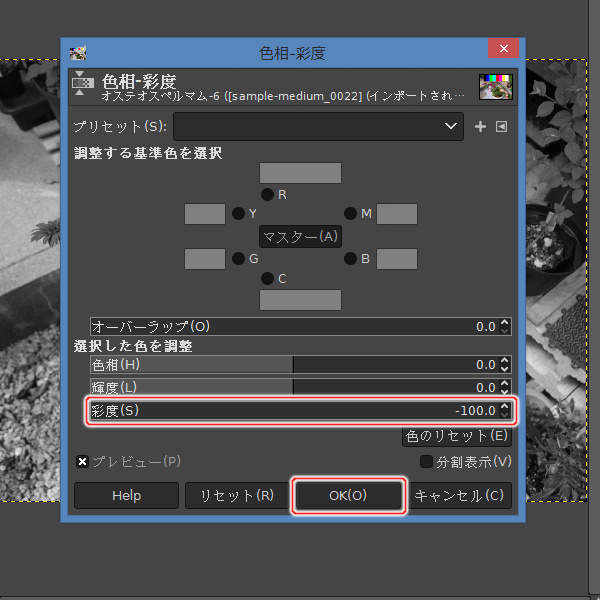The height and width of the screenshot is (600, 600).
Task: Click the red color swatch above R
Action: point(300,173)
